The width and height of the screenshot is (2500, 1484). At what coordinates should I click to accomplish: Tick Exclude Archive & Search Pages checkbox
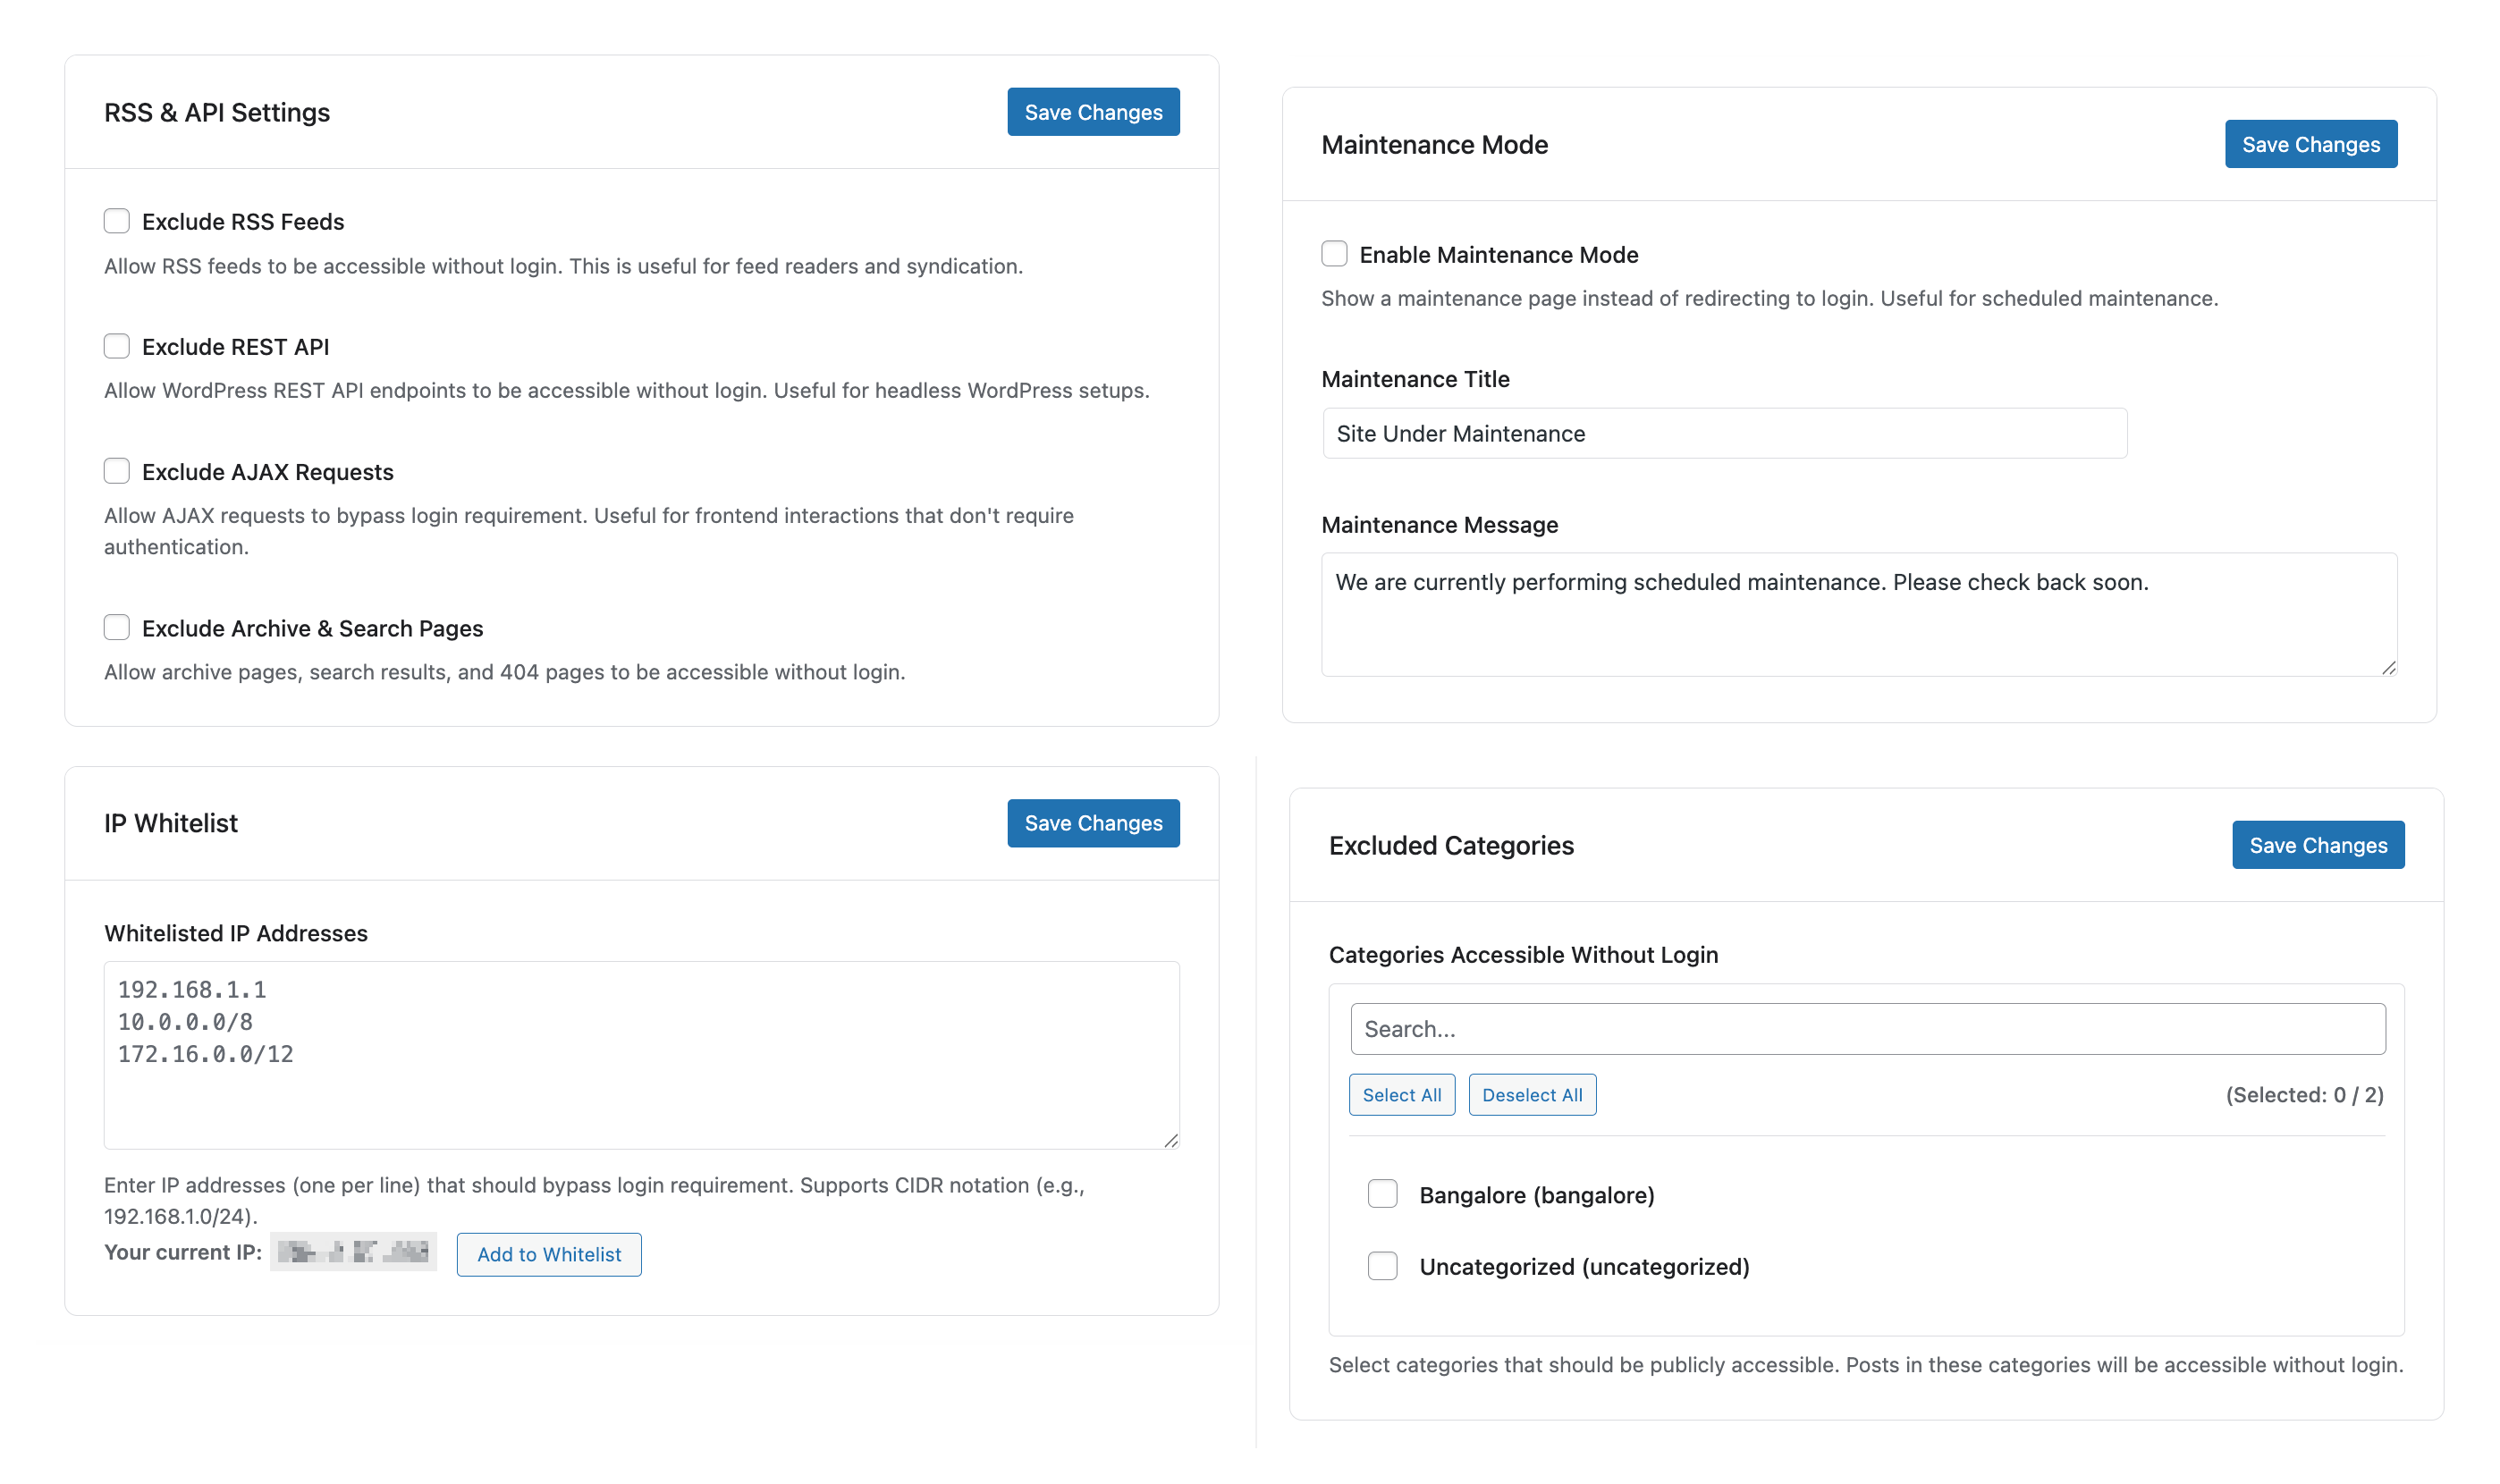tap(117, 627)
